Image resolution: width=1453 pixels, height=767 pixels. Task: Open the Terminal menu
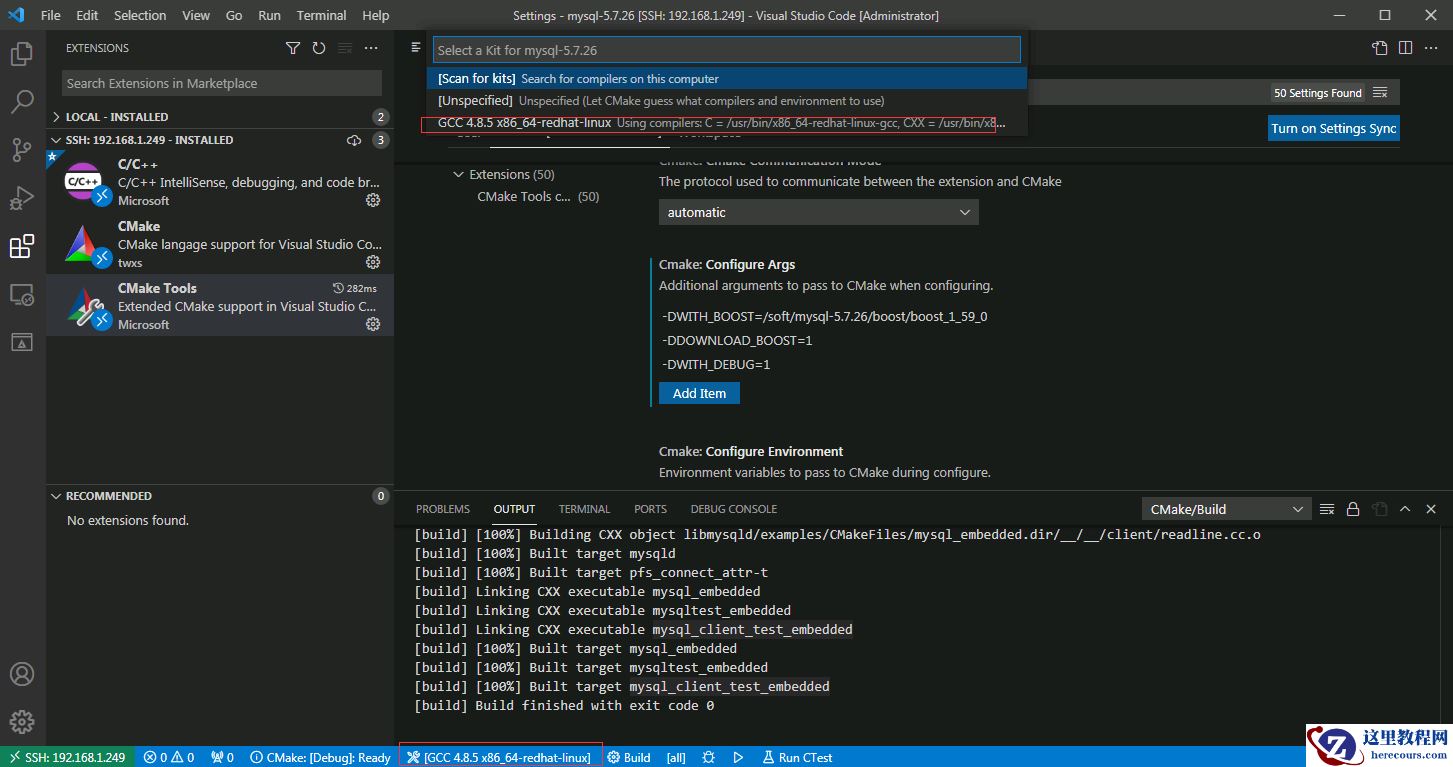coord(321,15)
